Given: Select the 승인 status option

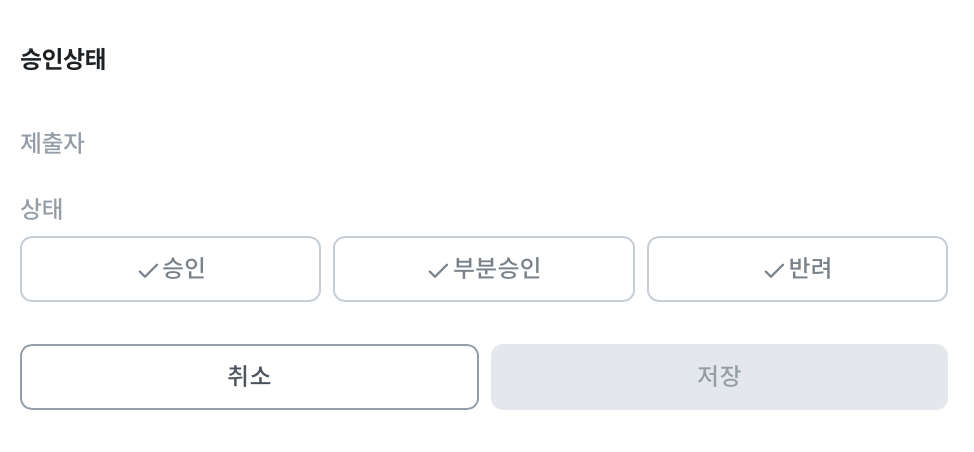Looking at the screenshot, I should pos(170,269).
